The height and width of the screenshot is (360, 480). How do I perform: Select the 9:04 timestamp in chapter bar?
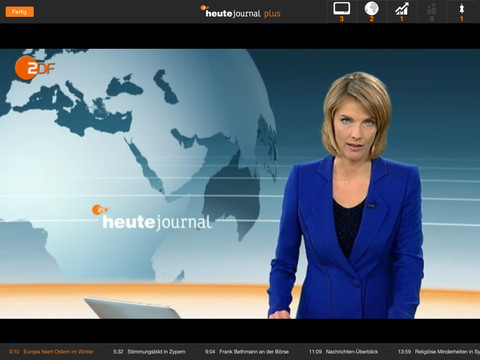[x=210, y=352]
